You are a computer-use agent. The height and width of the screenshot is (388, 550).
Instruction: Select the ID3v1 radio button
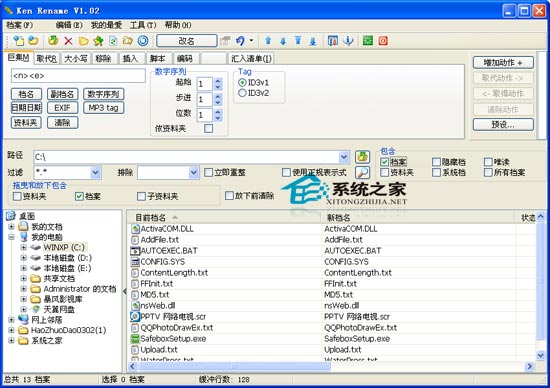(x=242, y=83)
